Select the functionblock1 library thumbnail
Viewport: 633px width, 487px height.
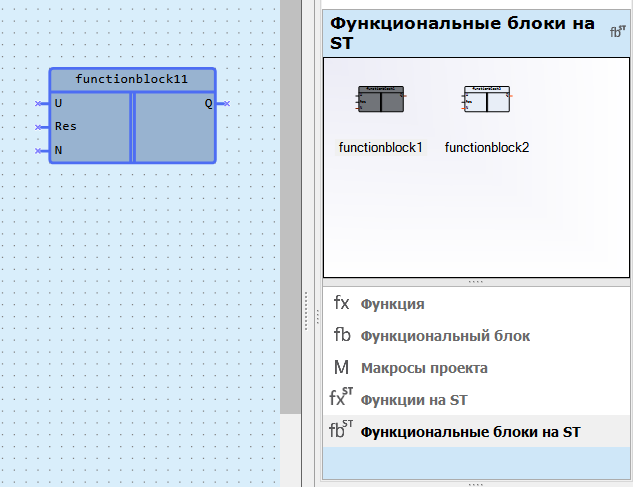point(380,100)
